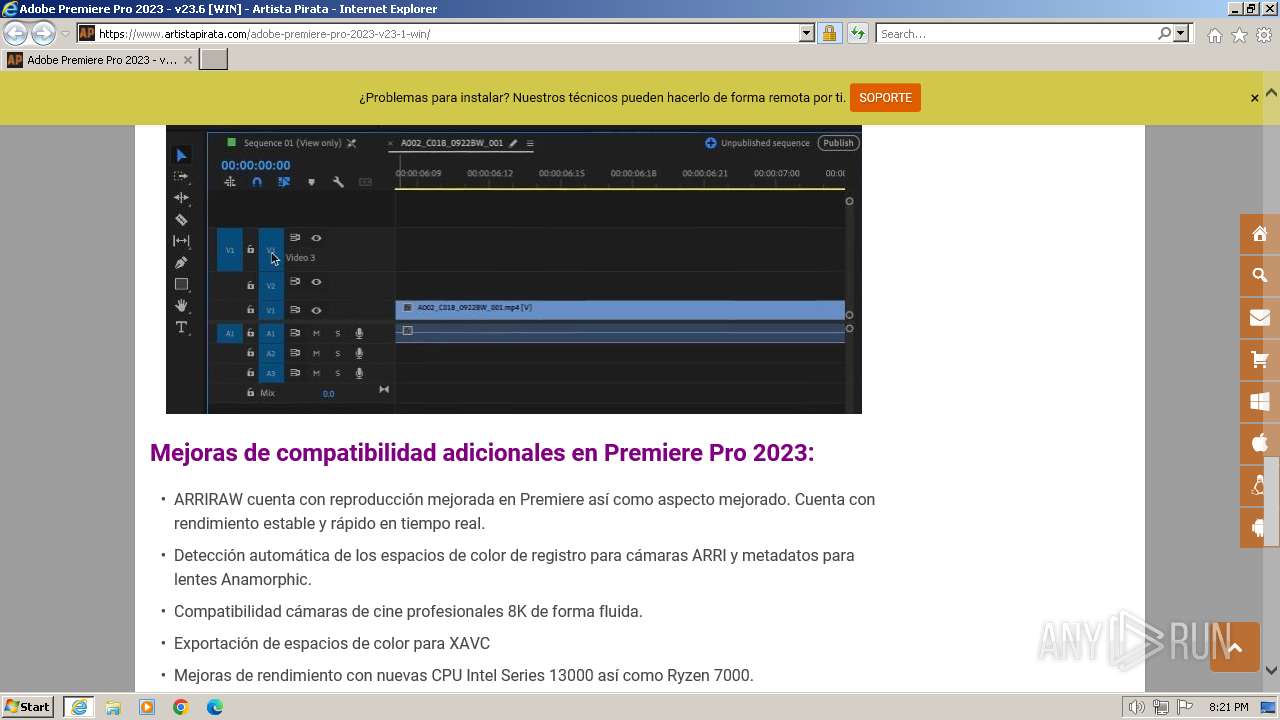Open the Windows category sidebar icon
This screenshot has width=1280, height=720.
[1260, 402]
